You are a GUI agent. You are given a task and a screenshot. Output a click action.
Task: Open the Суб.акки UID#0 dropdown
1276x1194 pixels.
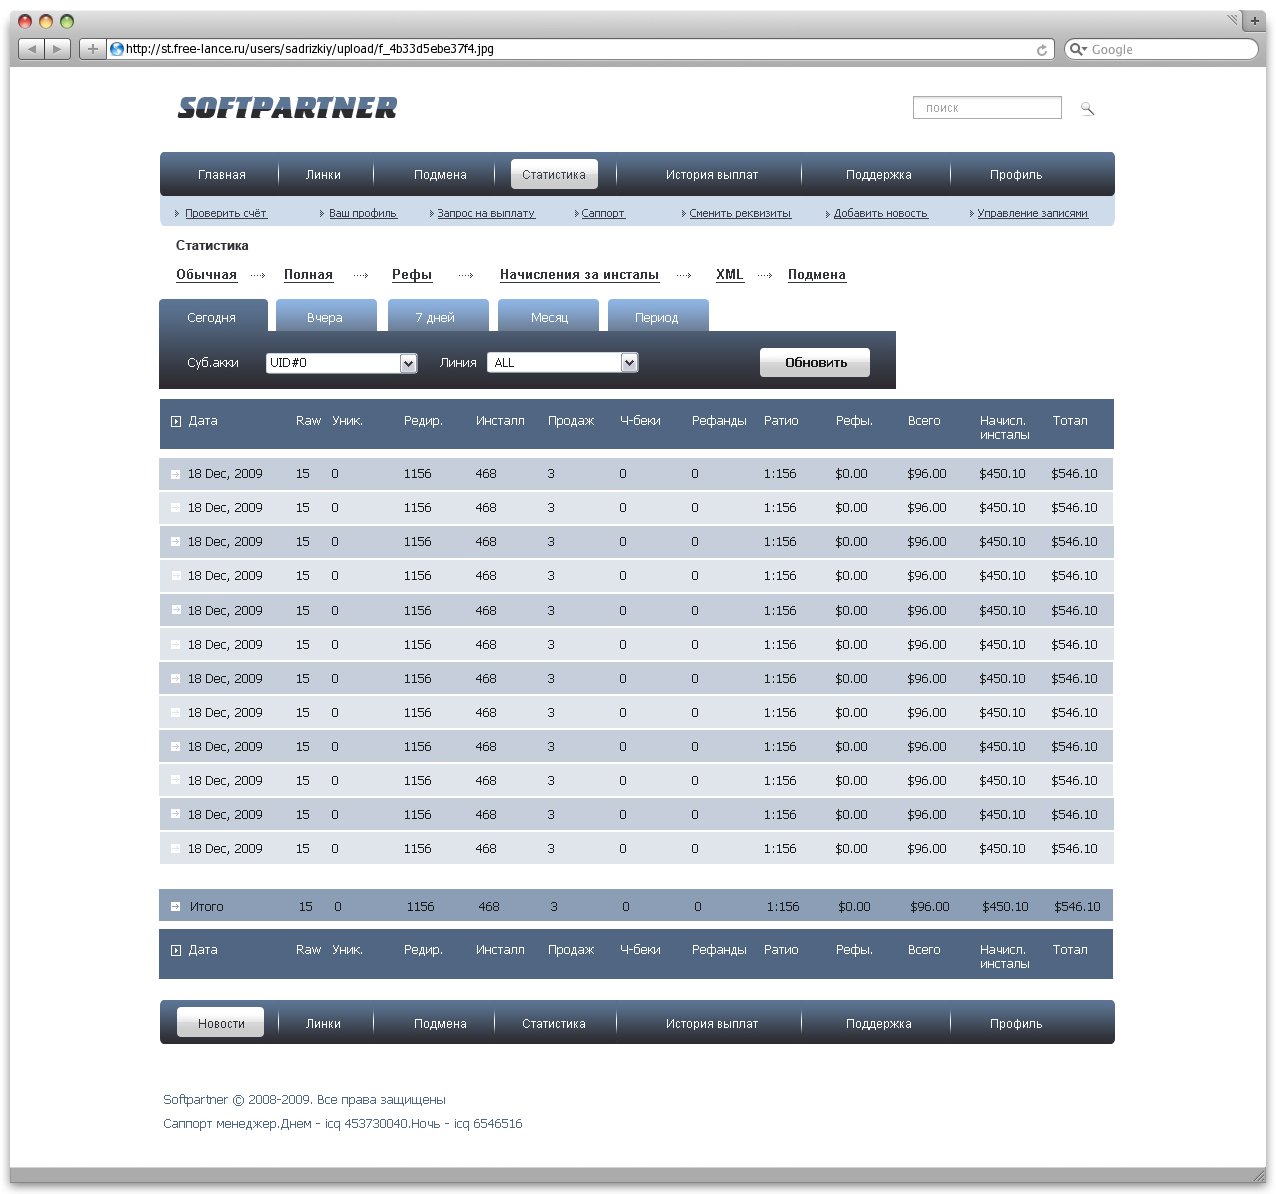pos(341,363)
